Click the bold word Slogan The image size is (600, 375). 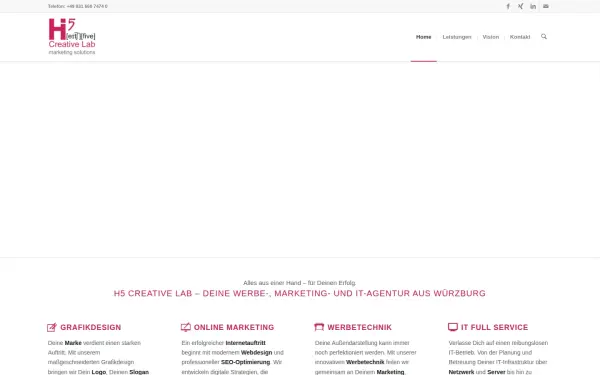tap(139, 372)
